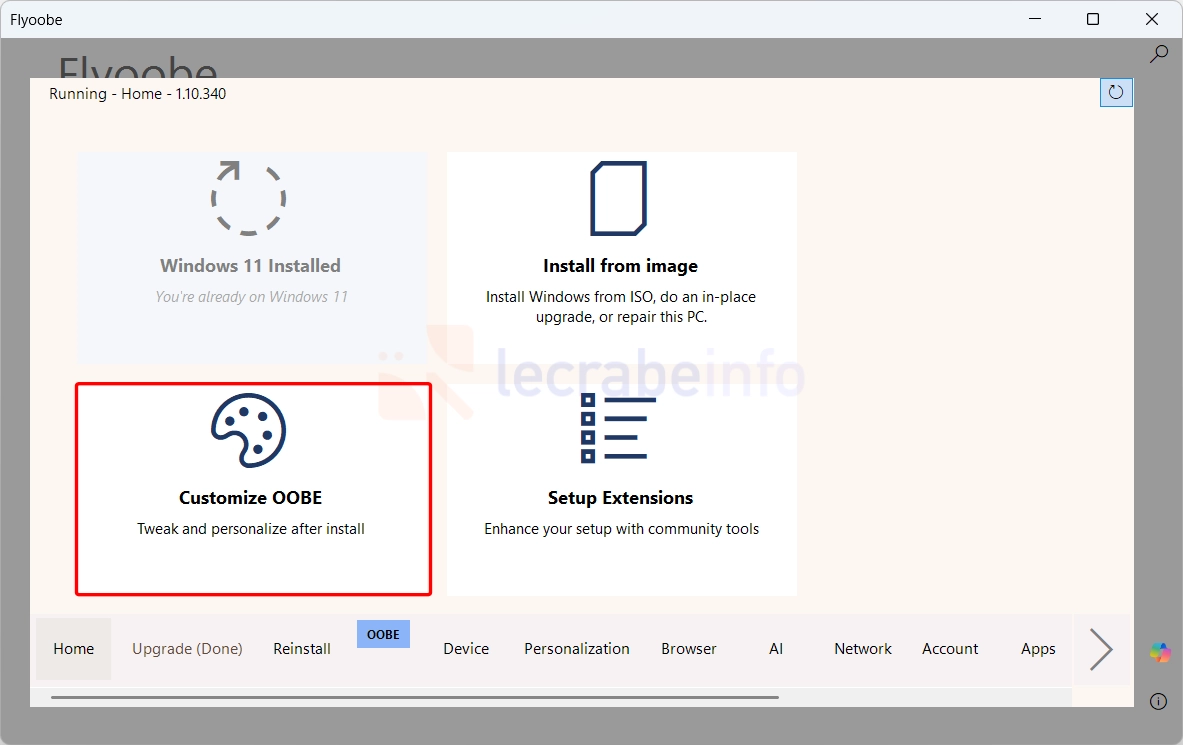Open the search magnifier icon
Image resolution: width=1183 pixels, height=745 pixels.
[1158, 54]
